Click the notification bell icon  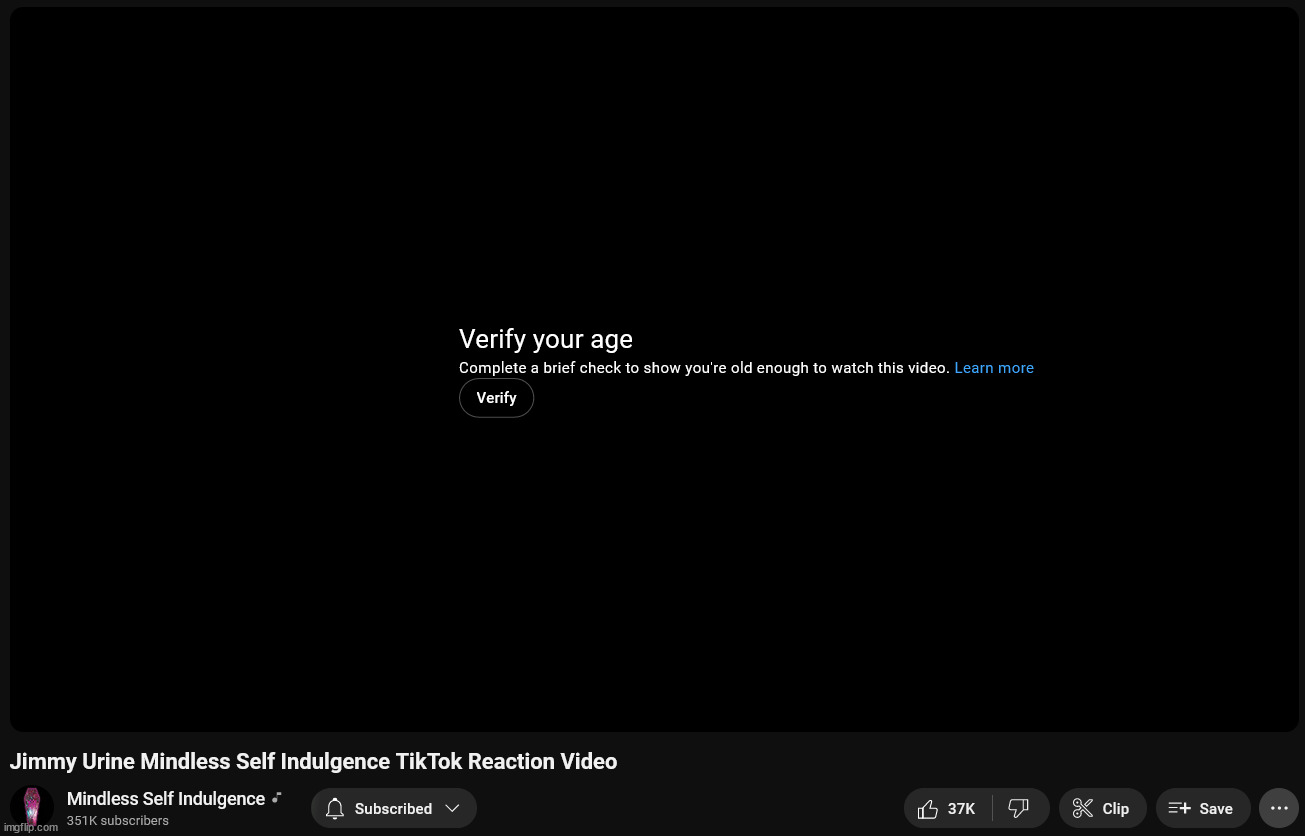(x=335, y=809)
